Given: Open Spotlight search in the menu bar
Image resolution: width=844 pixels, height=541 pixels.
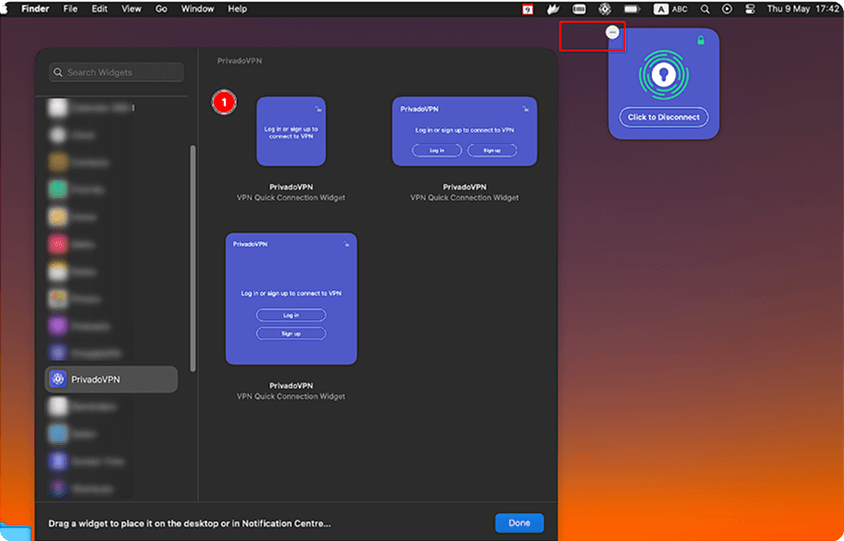Looking at the screenshot, I should coord(705,9).
